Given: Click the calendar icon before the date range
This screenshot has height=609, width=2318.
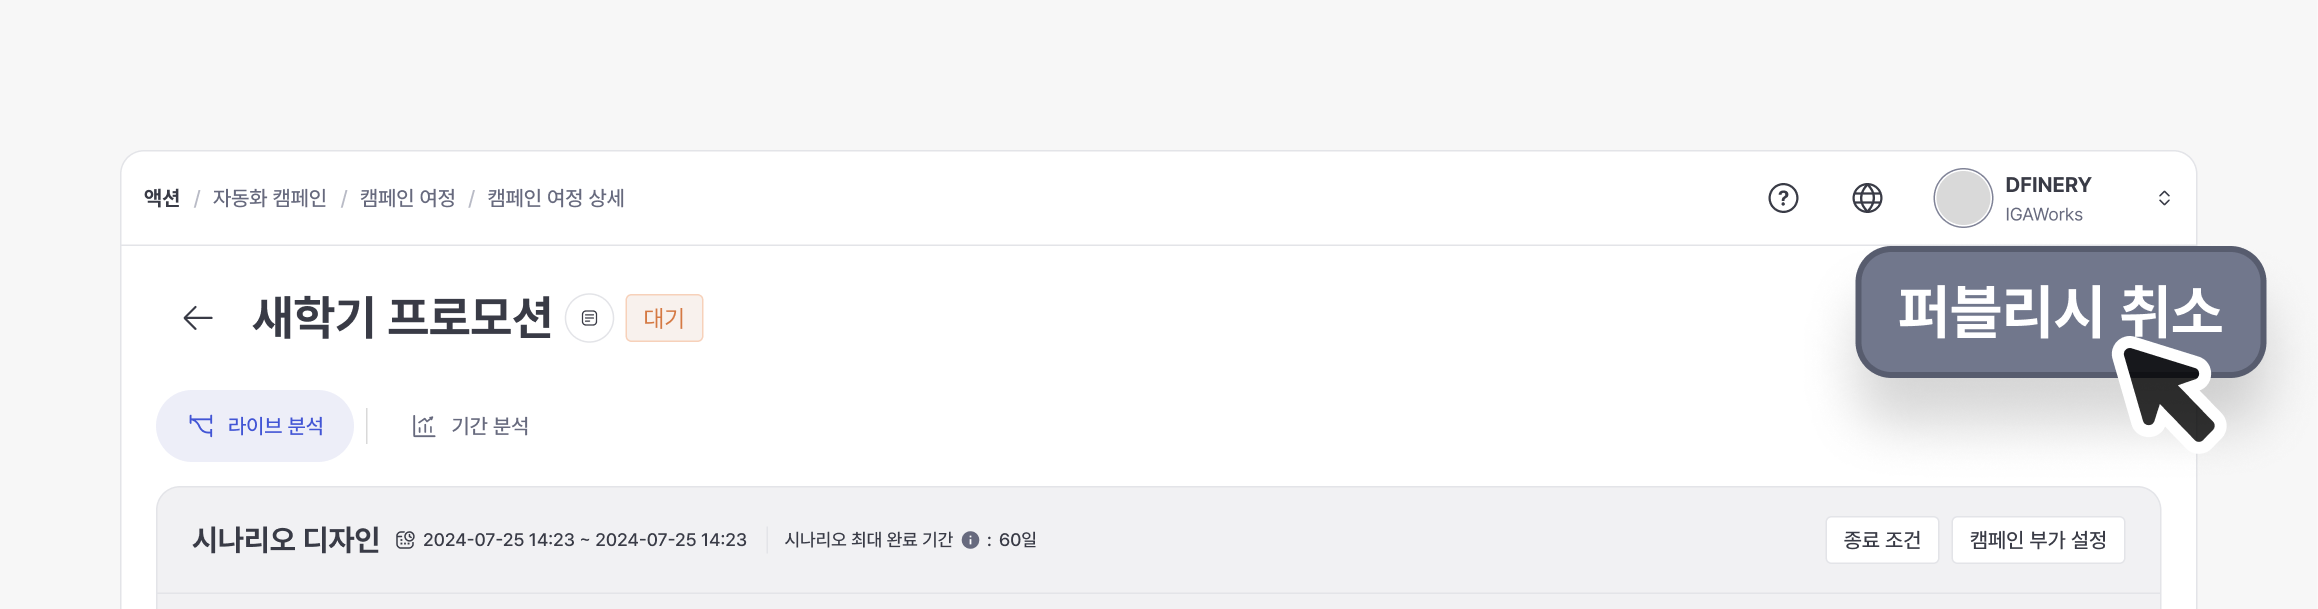Looking at the screenshot, I should tap(405, 540).
